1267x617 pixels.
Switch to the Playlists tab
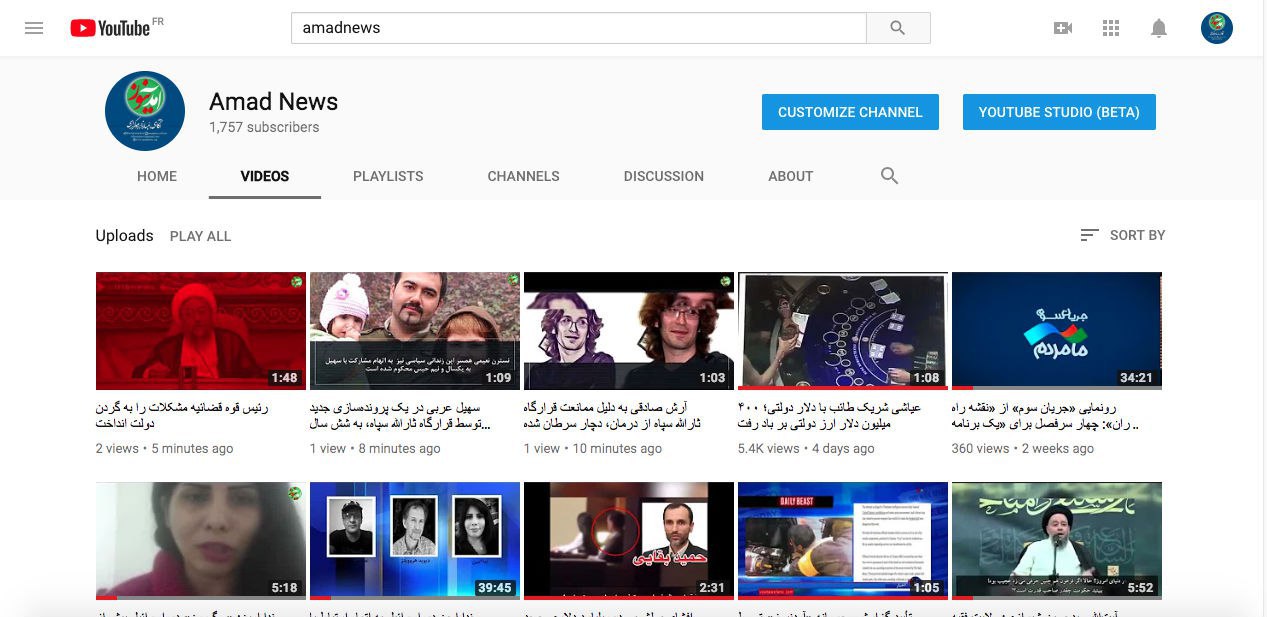pyautogui.click(x=388, y=176)
